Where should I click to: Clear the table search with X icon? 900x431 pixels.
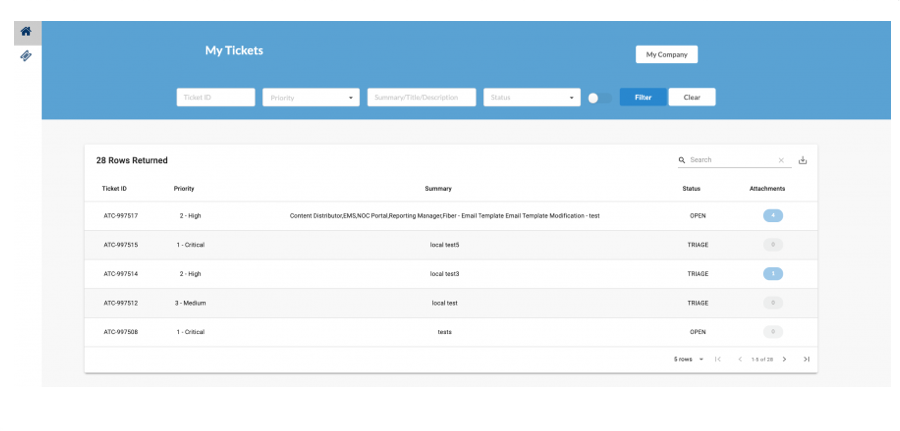[781, 160]
